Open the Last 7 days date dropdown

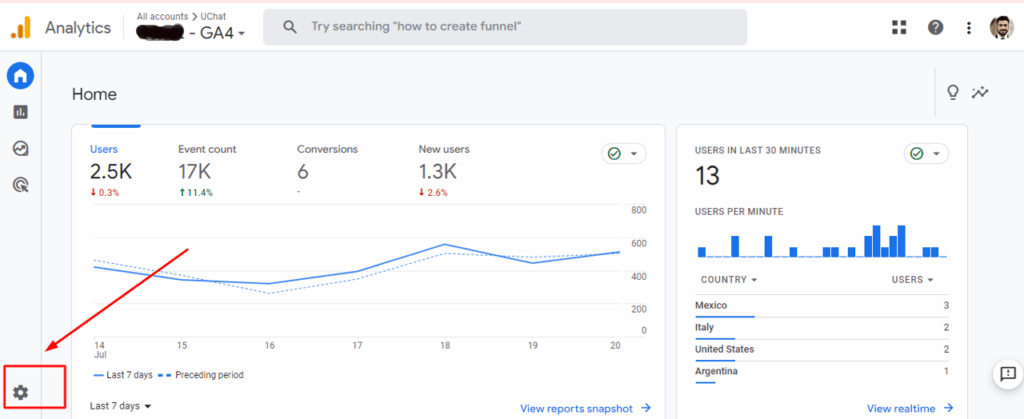(120, 406)
